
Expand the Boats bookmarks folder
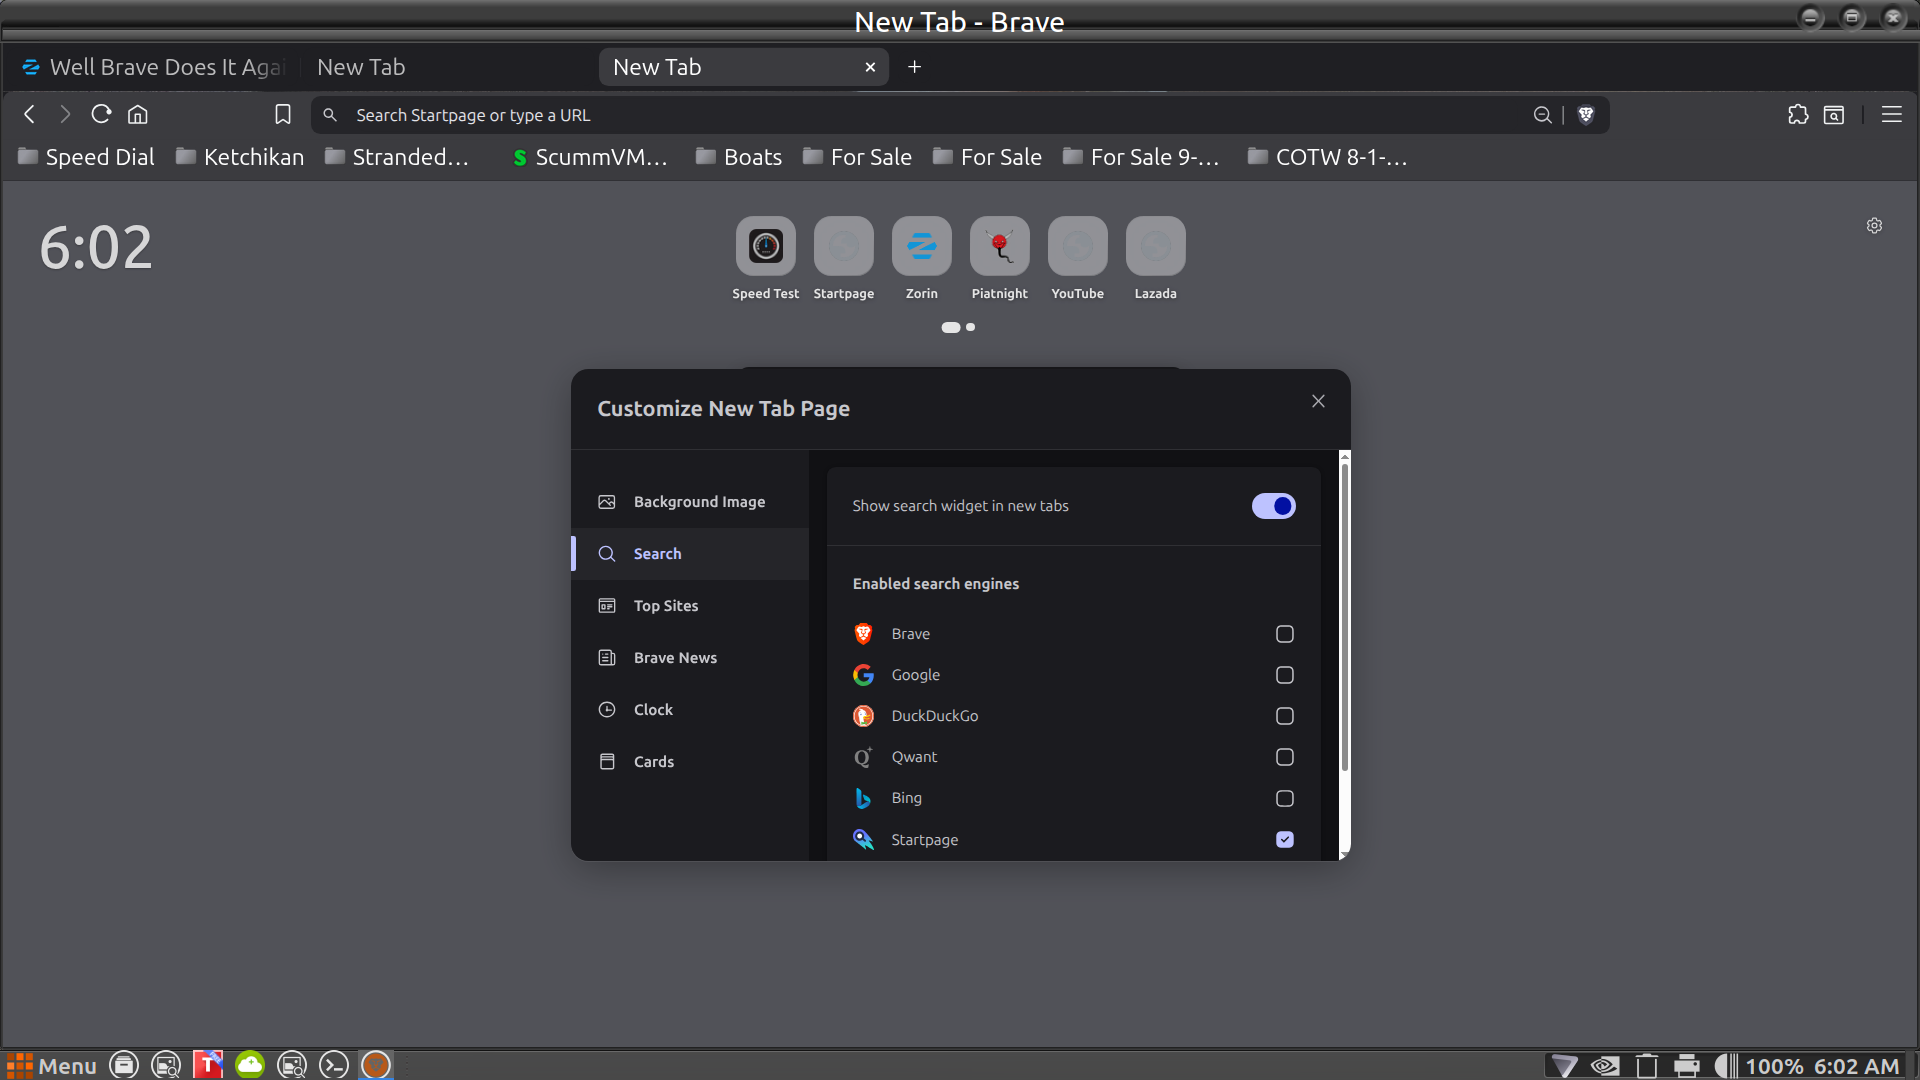[739, 157]
